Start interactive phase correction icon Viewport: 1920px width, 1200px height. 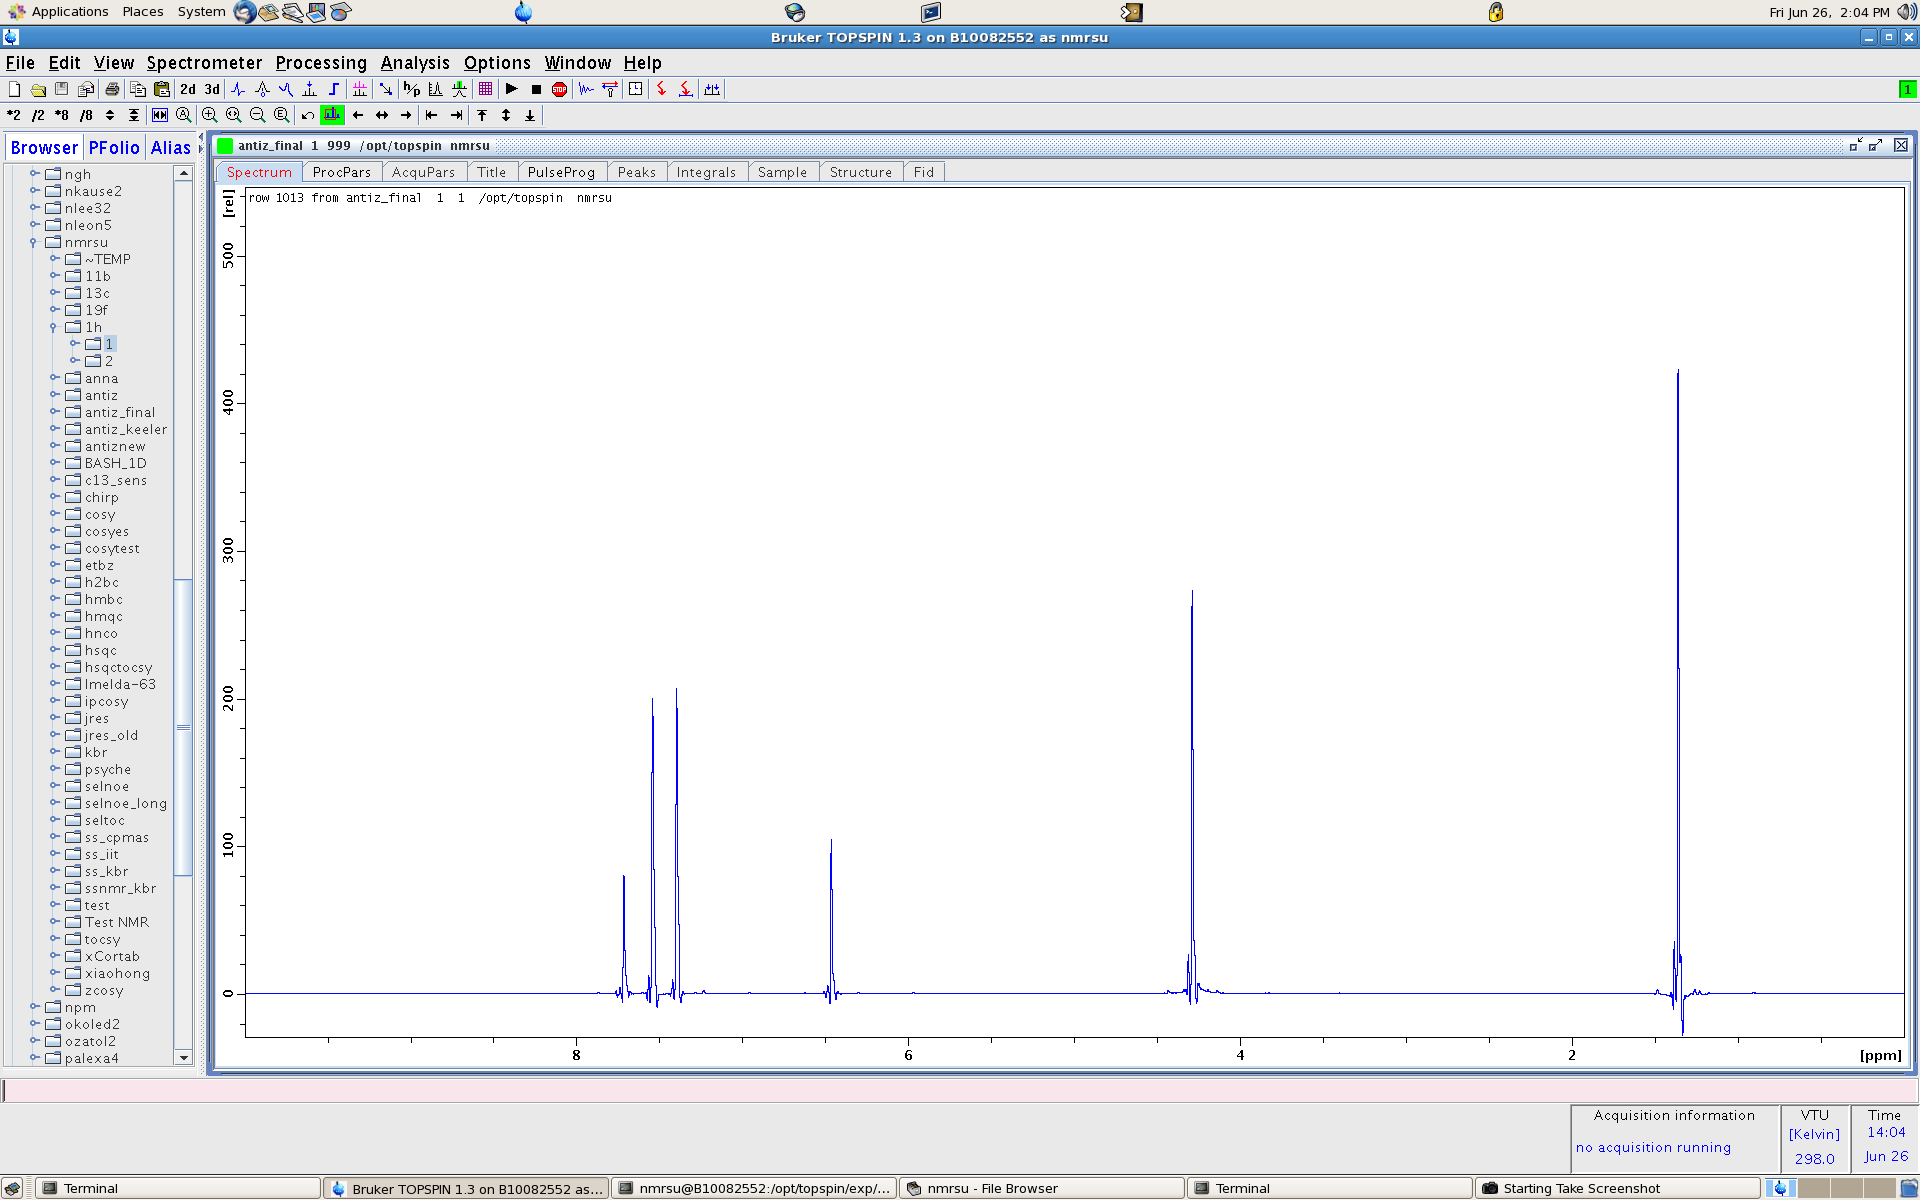238,89
